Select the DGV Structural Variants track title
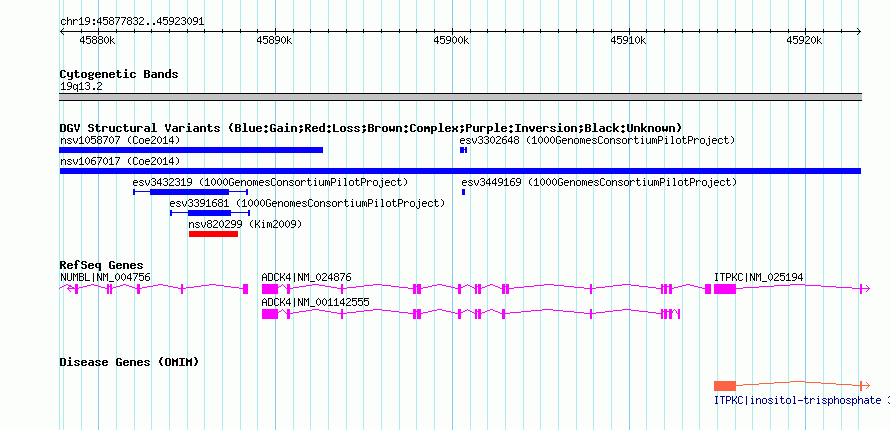 [x=371, y=128]
